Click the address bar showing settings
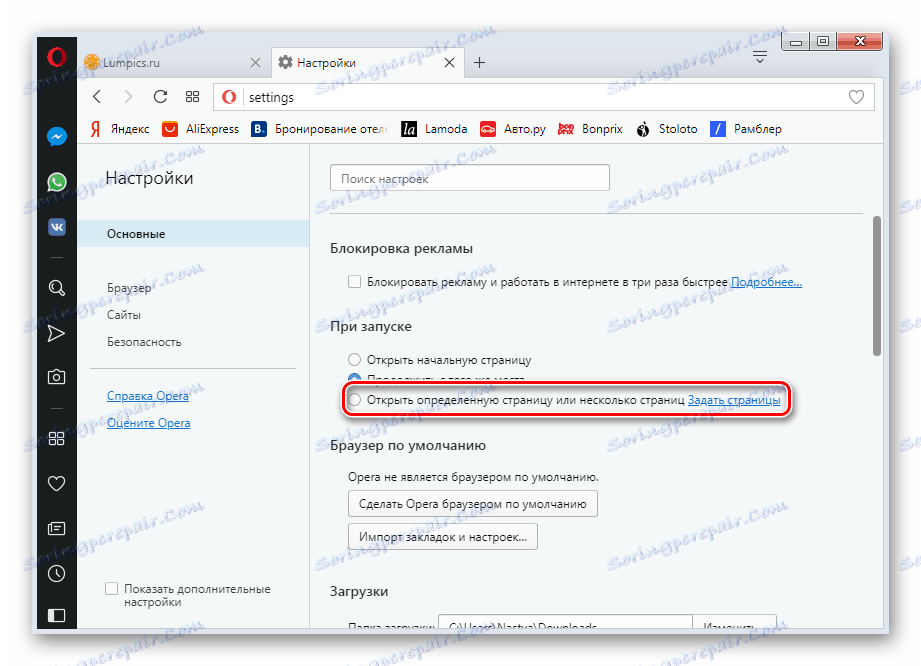The height and width of the screenshot is (666, 921). [x=544, y=97]
